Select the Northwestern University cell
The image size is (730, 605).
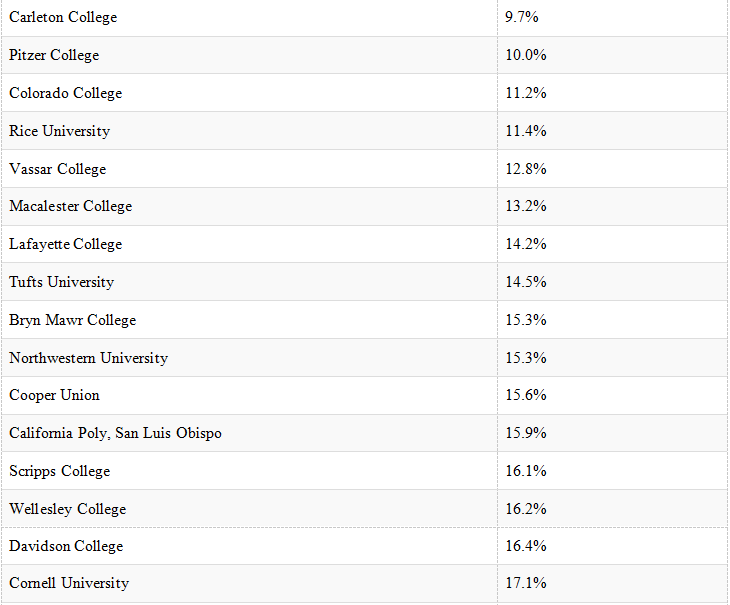point(89,358)
